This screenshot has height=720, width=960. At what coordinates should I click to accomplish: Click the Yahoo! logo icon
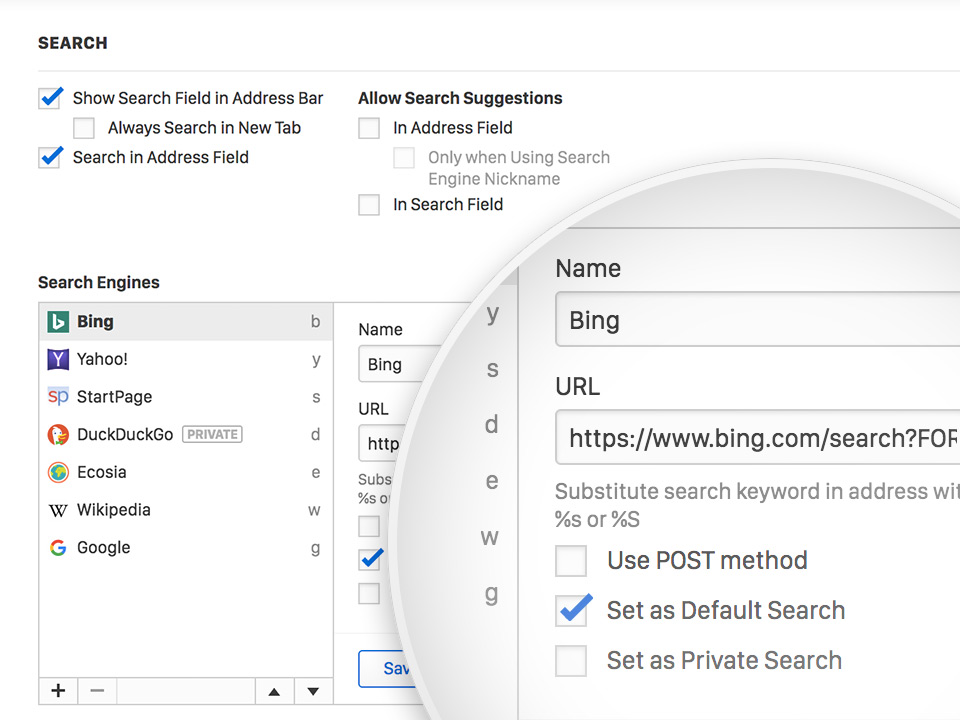(x=58, y=359)
